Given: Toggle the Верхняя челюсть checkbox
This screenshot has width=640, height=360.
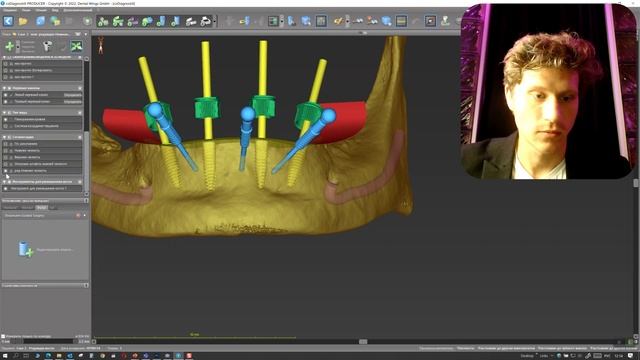Looking at the screenshot, I should pos(6,157).
